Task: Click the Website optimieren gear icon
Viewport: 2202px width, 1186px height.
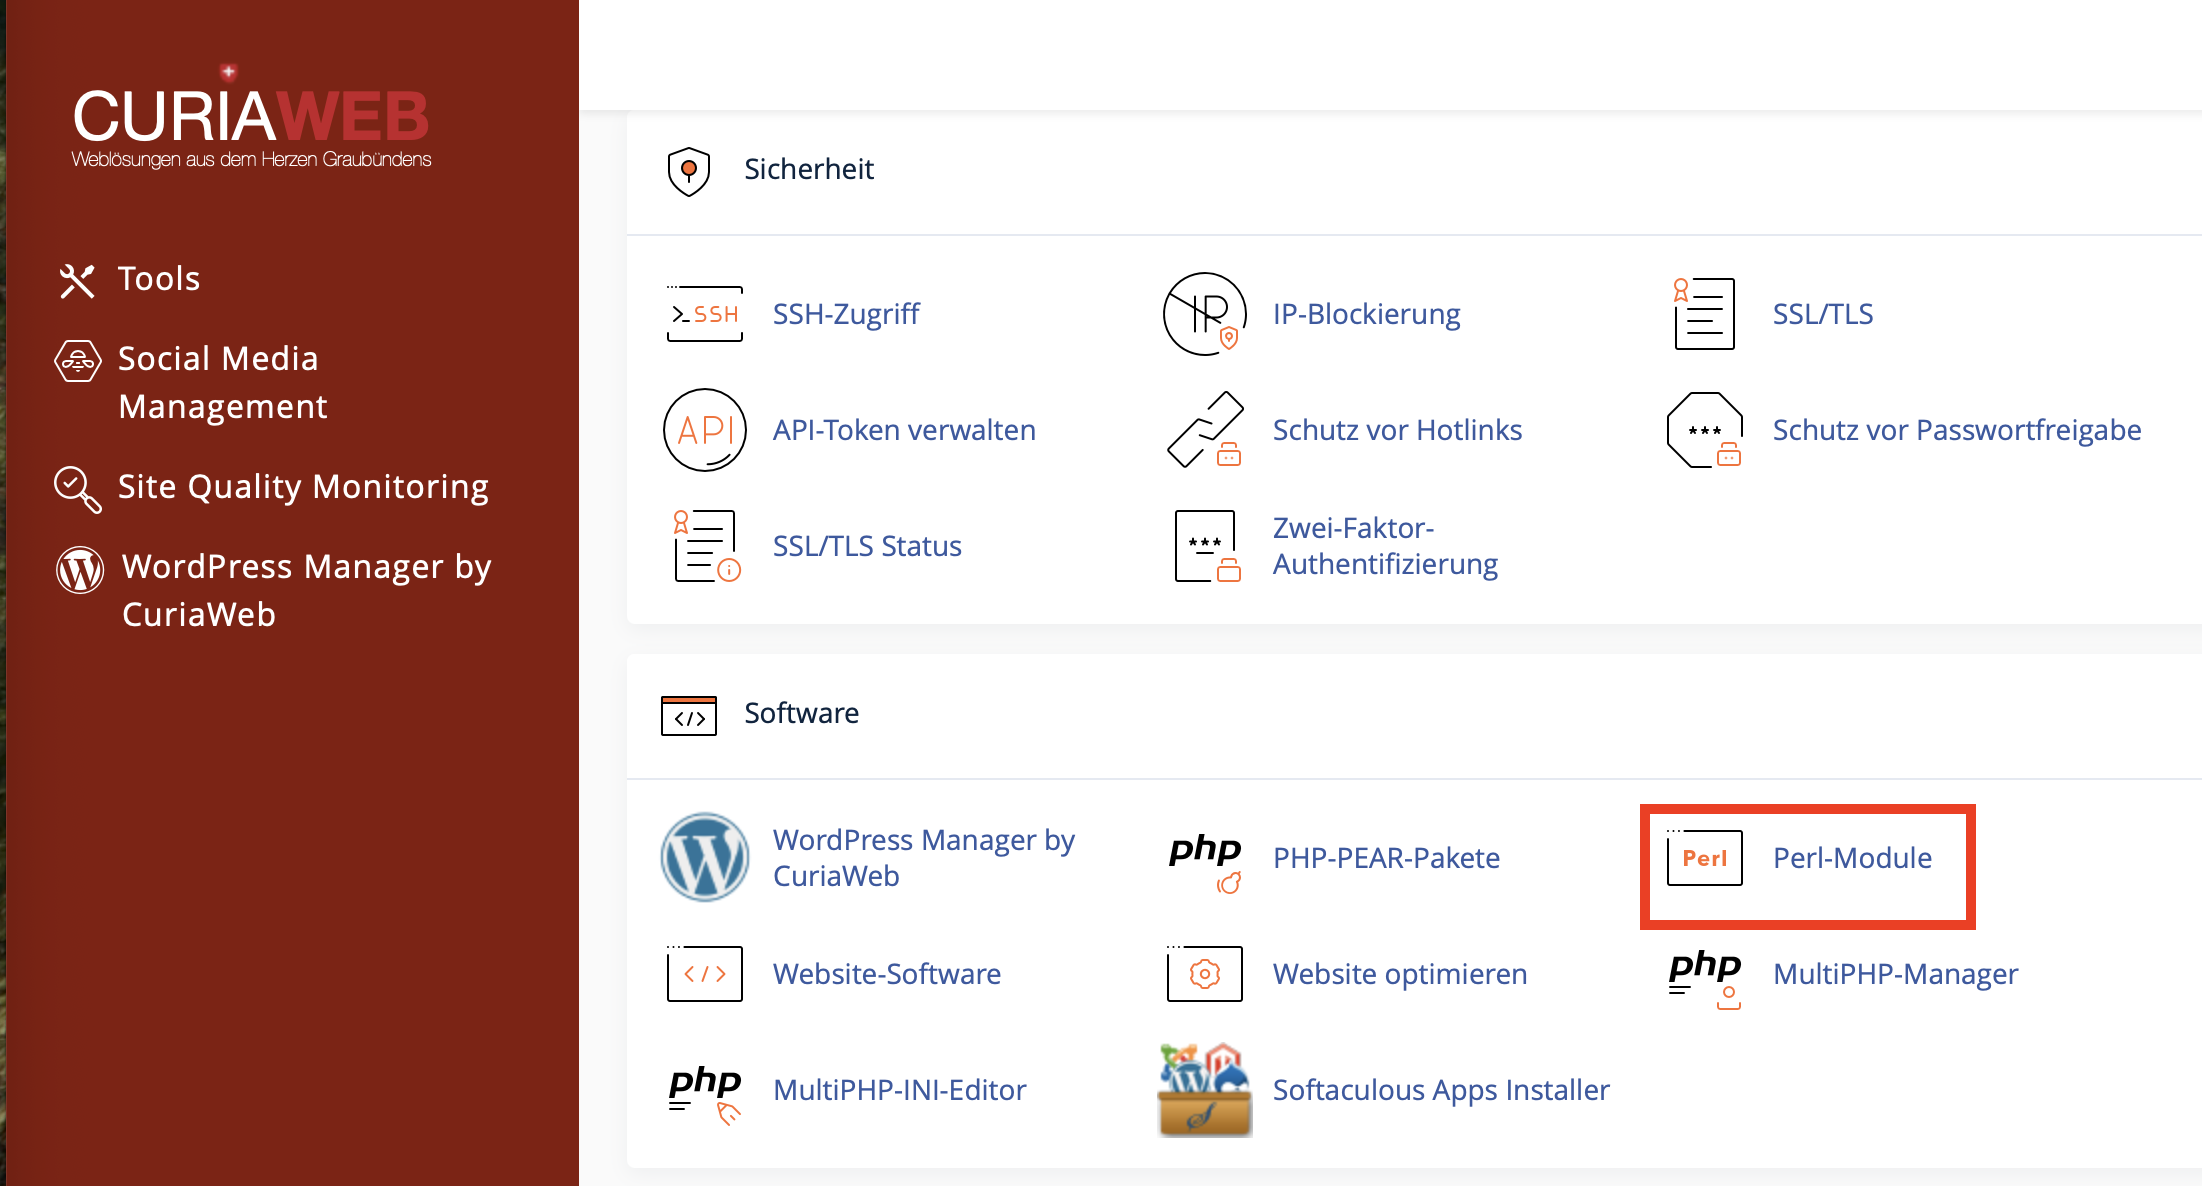Action: [x=1205, y=973]
